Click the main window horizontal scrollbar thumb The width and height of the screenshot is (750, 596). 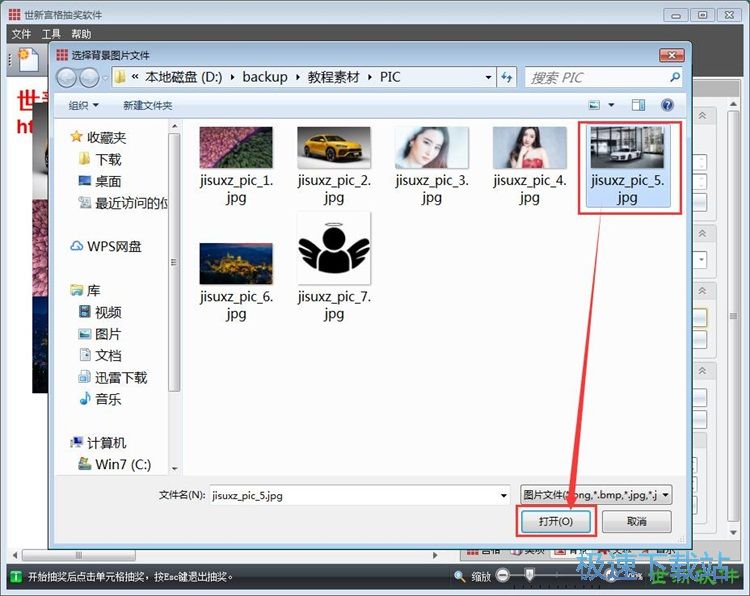(x=79, y=555)
